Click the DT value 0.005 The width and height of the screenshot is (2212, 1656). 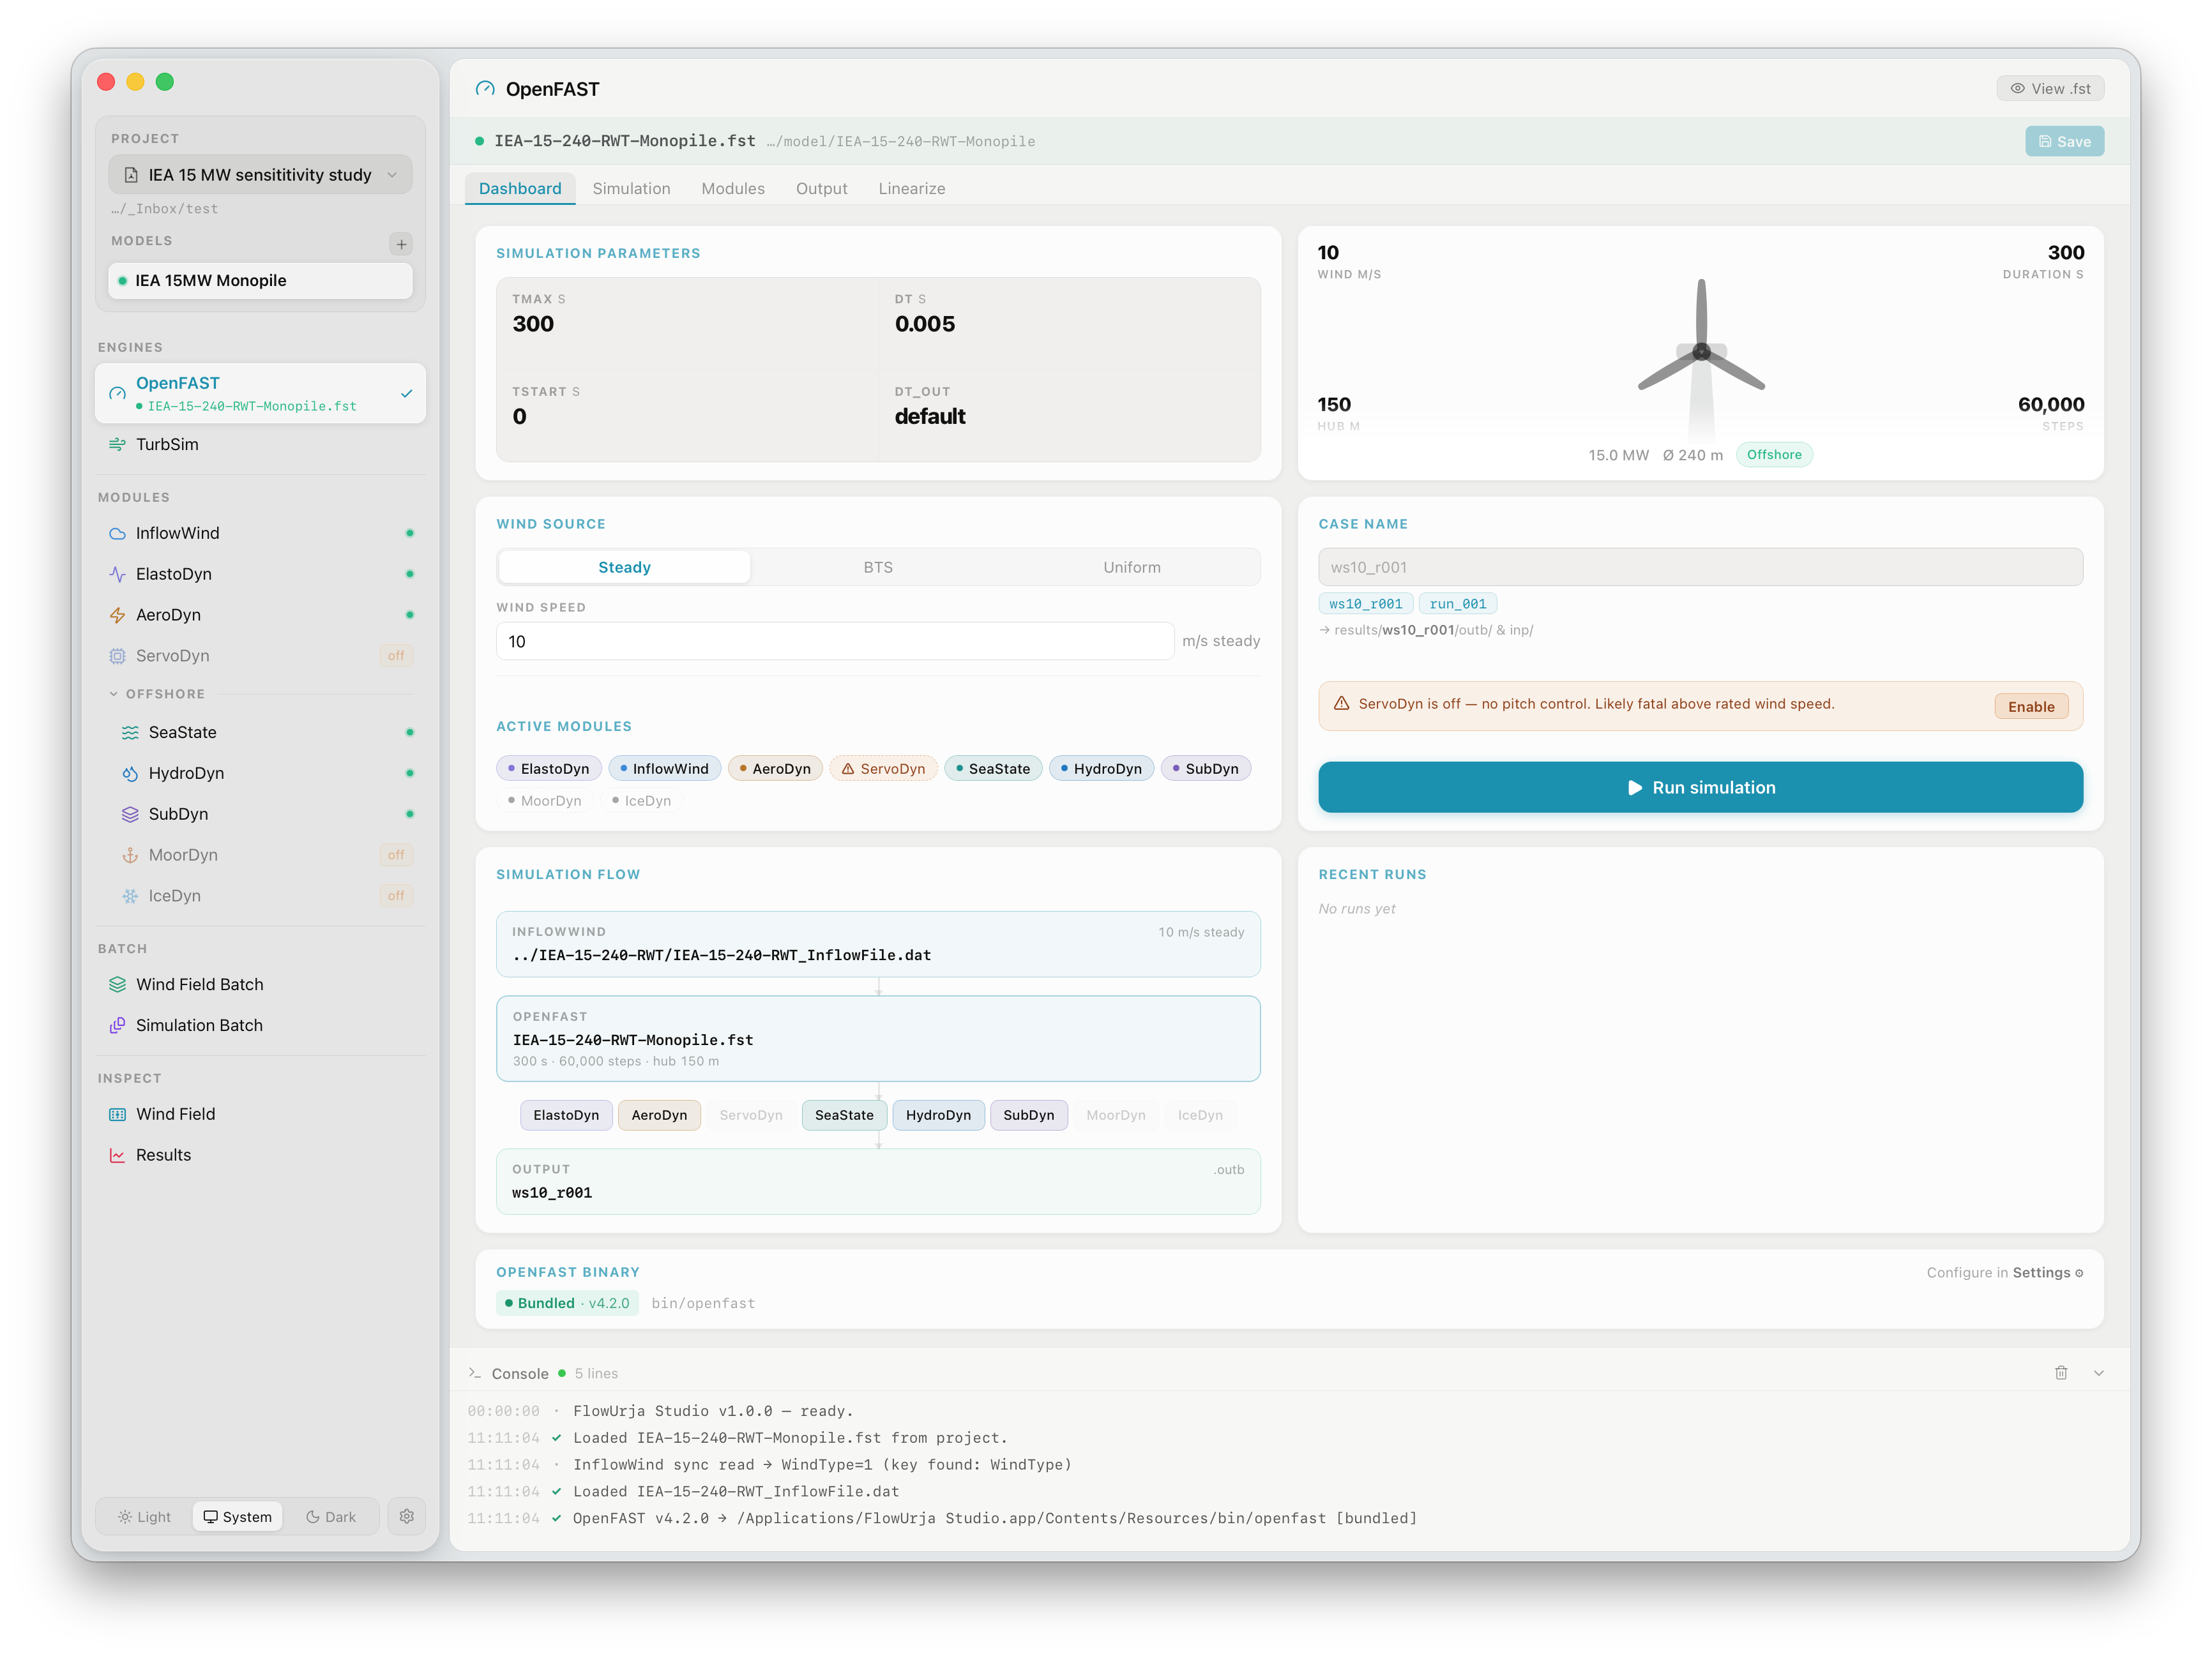click(924, 324)
